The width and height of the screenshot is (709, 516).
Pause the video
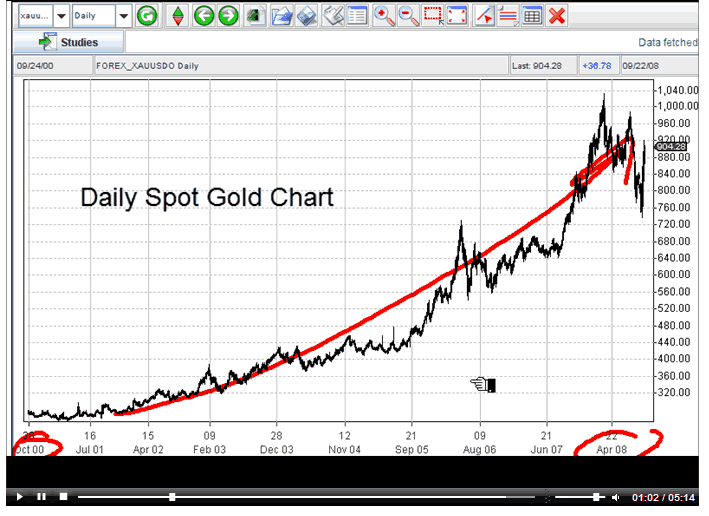point(41,497)
